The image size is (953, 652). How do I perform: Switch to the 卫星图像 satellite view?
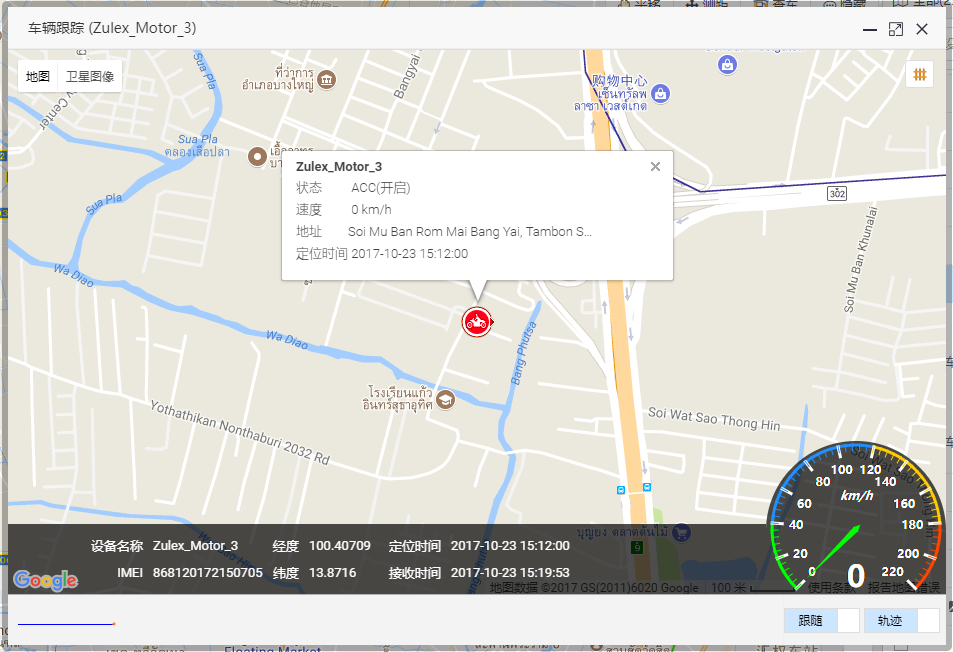click(90, 77)
